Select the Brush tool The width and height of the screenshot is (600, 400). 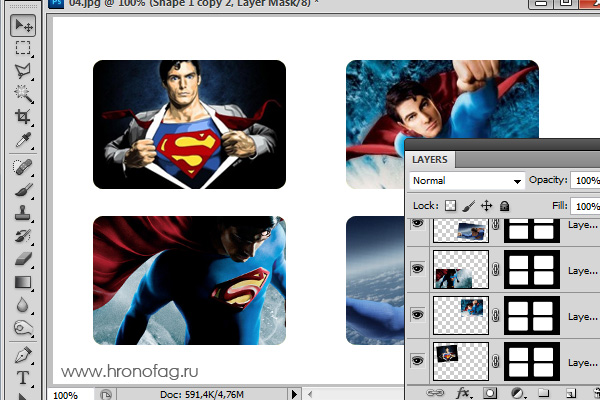click(23, 190)
